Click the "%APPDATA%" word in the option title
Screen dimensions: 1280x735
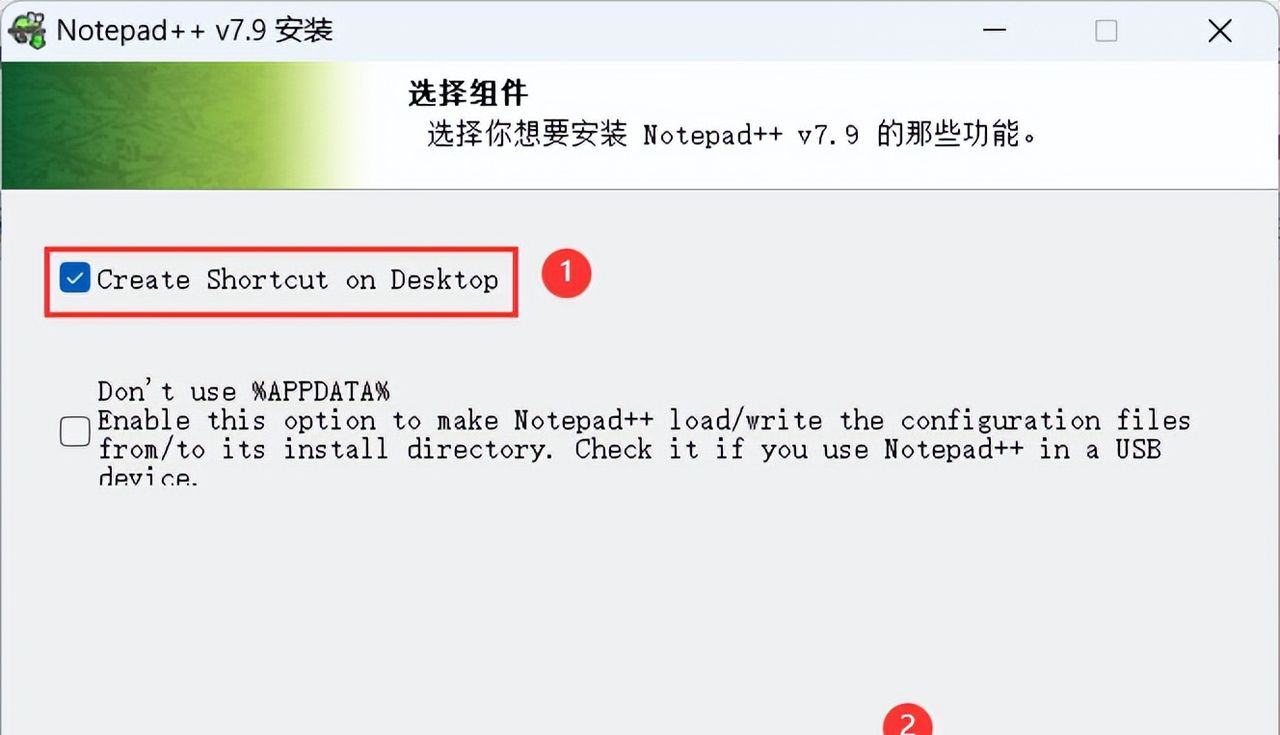320,391
